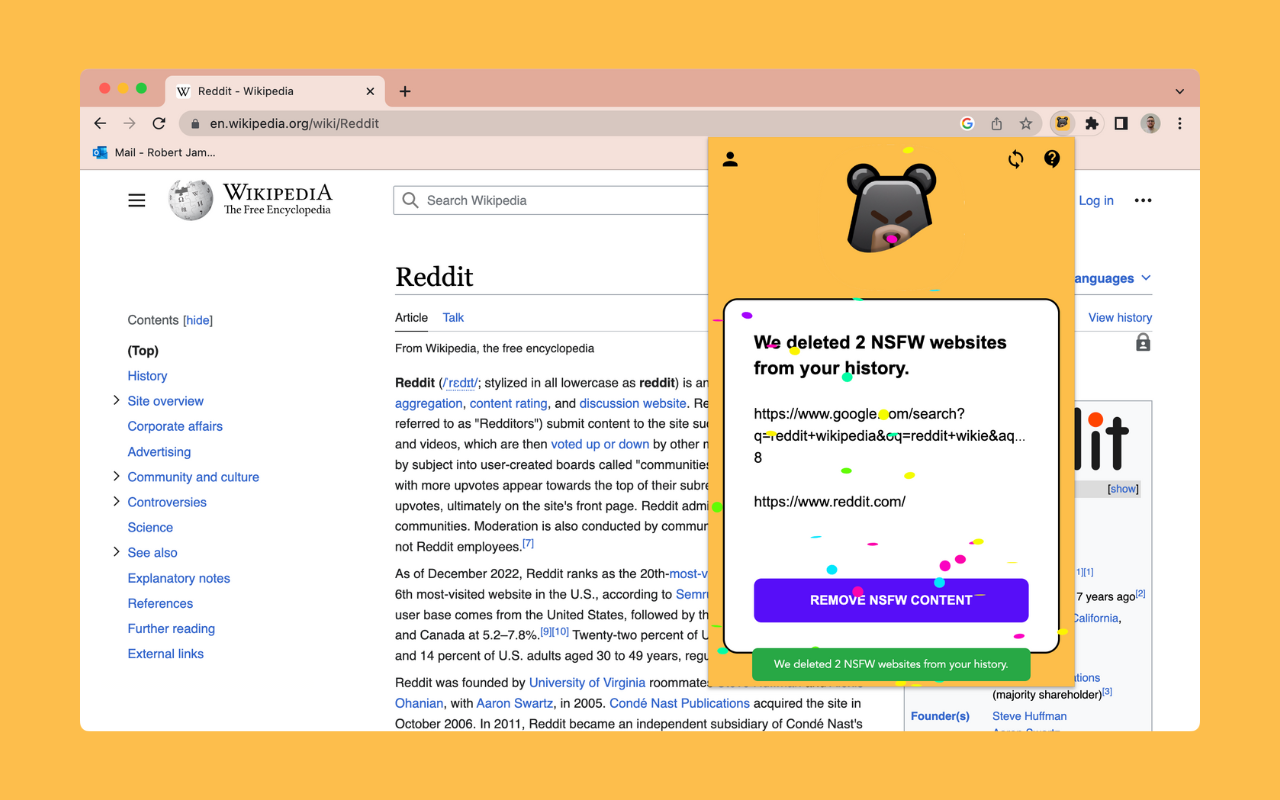Expand Site overview section chevron
The width and height of the screenshot is (1280, 800).
tap(116, 400)
